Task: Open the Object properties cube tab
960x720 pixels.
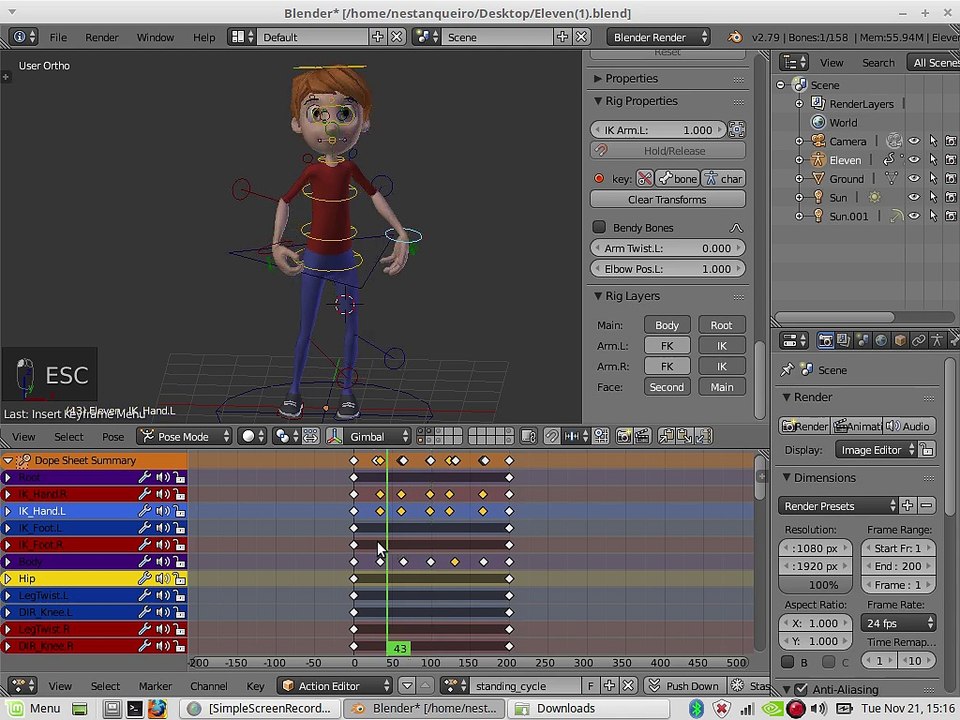Action: click(900, 340)
